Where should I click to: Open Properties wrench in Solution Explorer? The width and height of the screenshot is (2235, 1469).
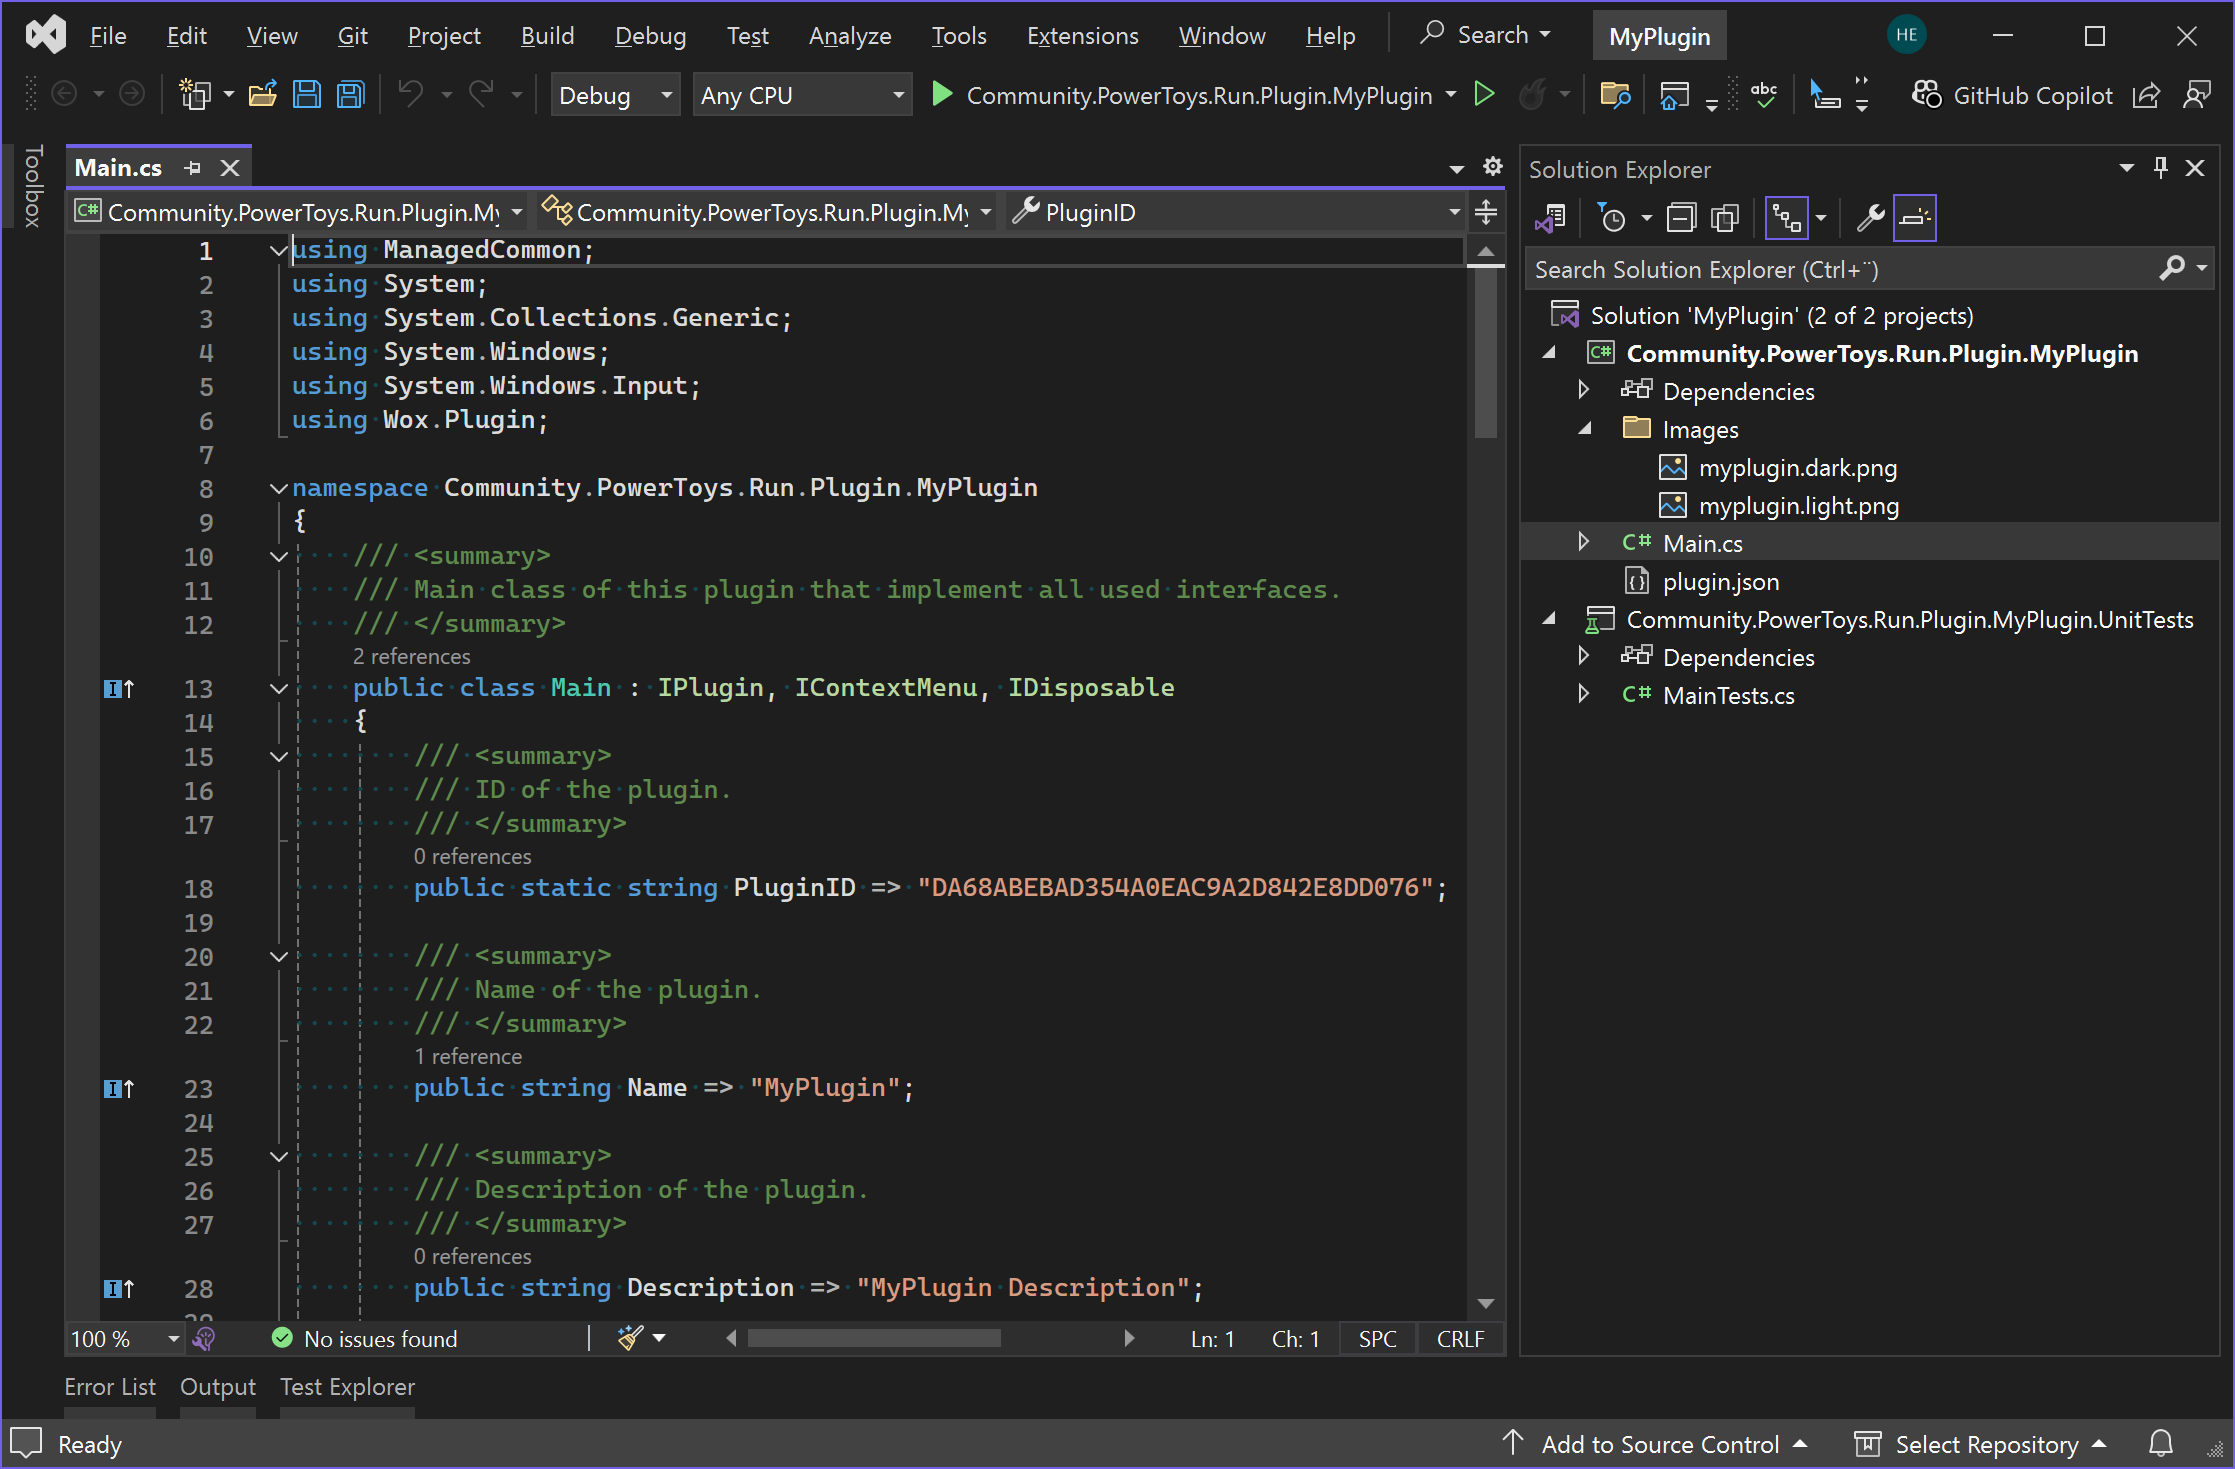coord(1869,218)
